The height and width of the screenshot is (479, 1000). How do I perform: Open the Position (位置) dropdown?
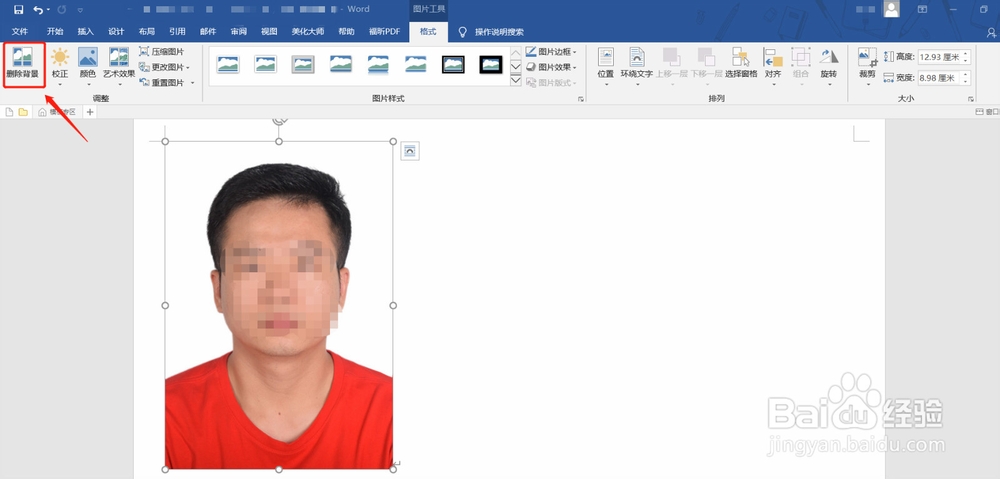[606, 66]
